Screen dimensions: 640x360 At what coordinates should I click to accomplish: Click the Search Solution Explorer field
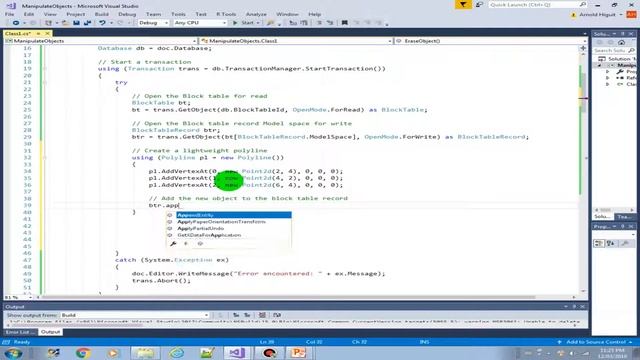point(613,51)
